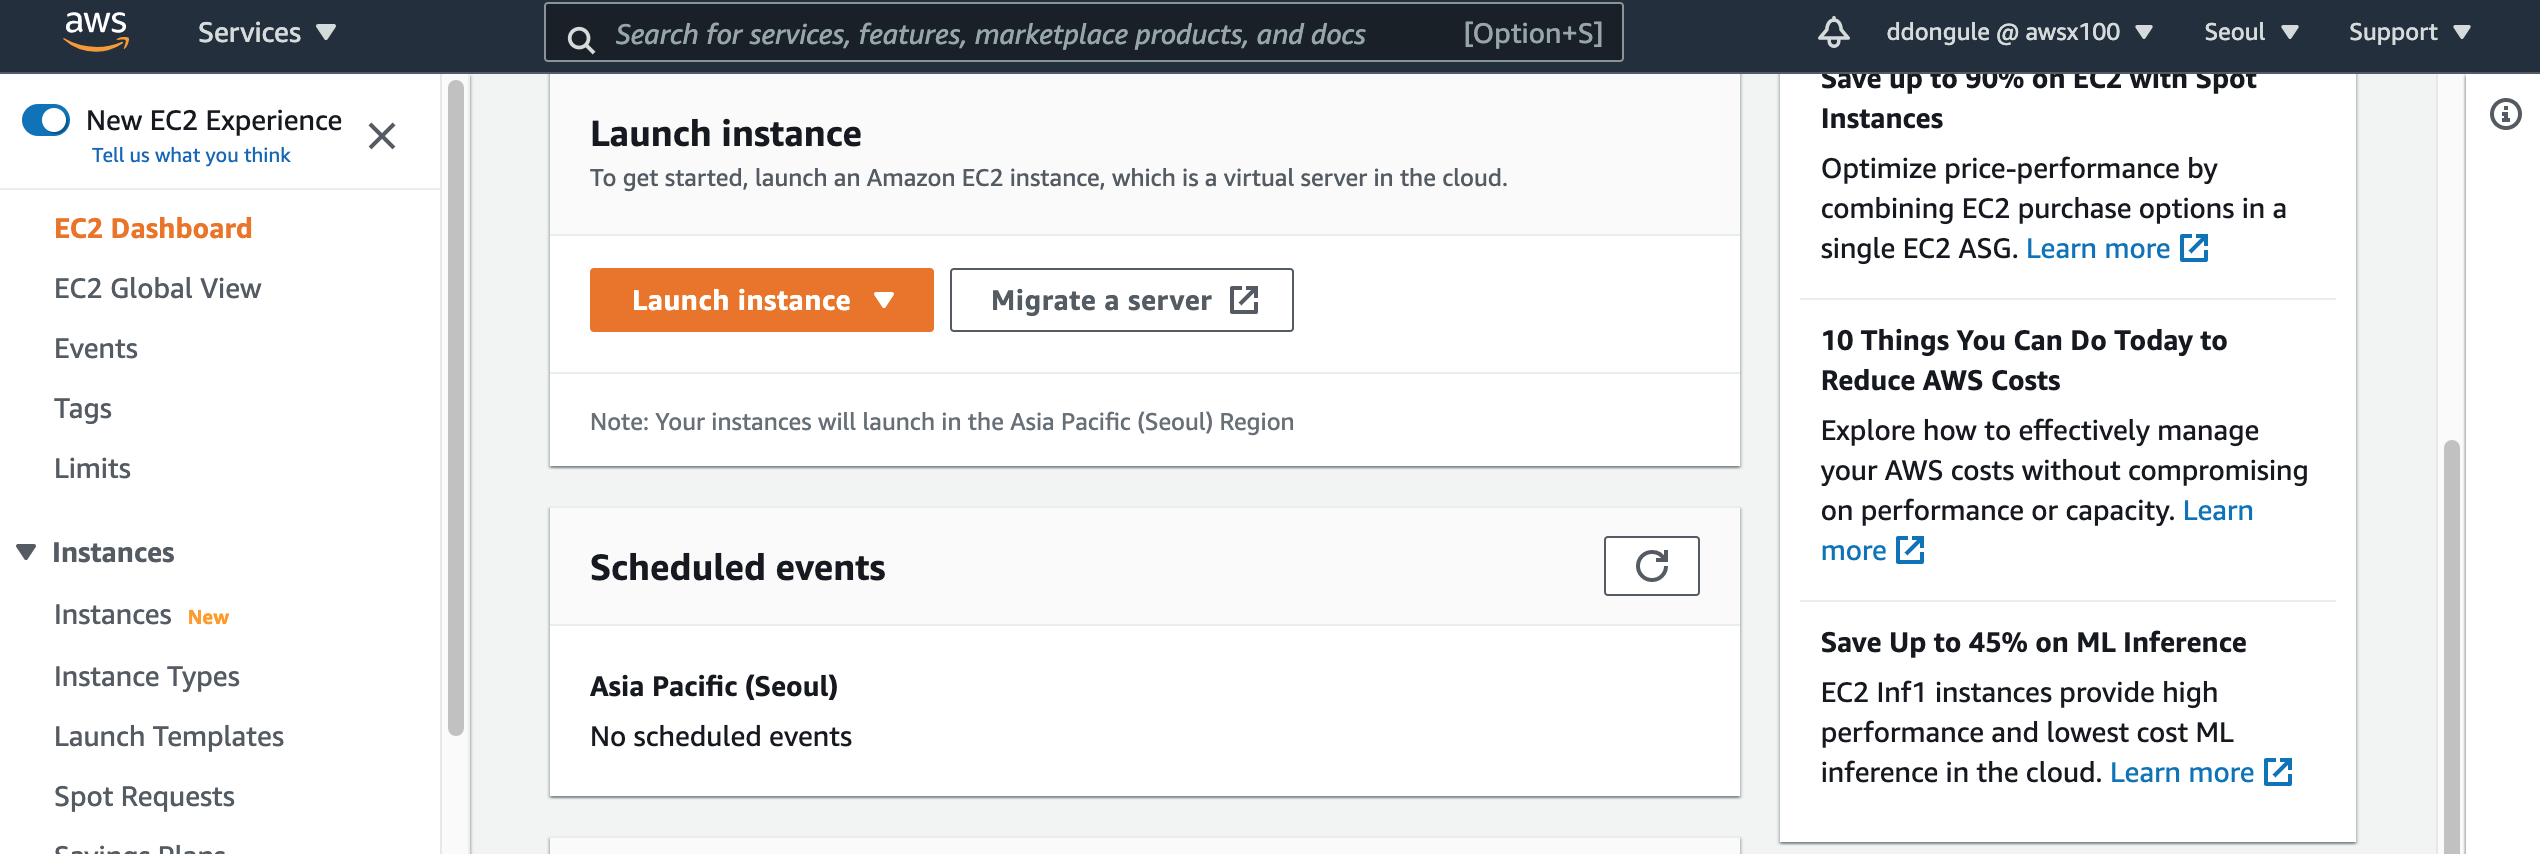Viewport: 2540px width, 854px height.
Task: Open Events in the sidebar
Action: (96, 348)
